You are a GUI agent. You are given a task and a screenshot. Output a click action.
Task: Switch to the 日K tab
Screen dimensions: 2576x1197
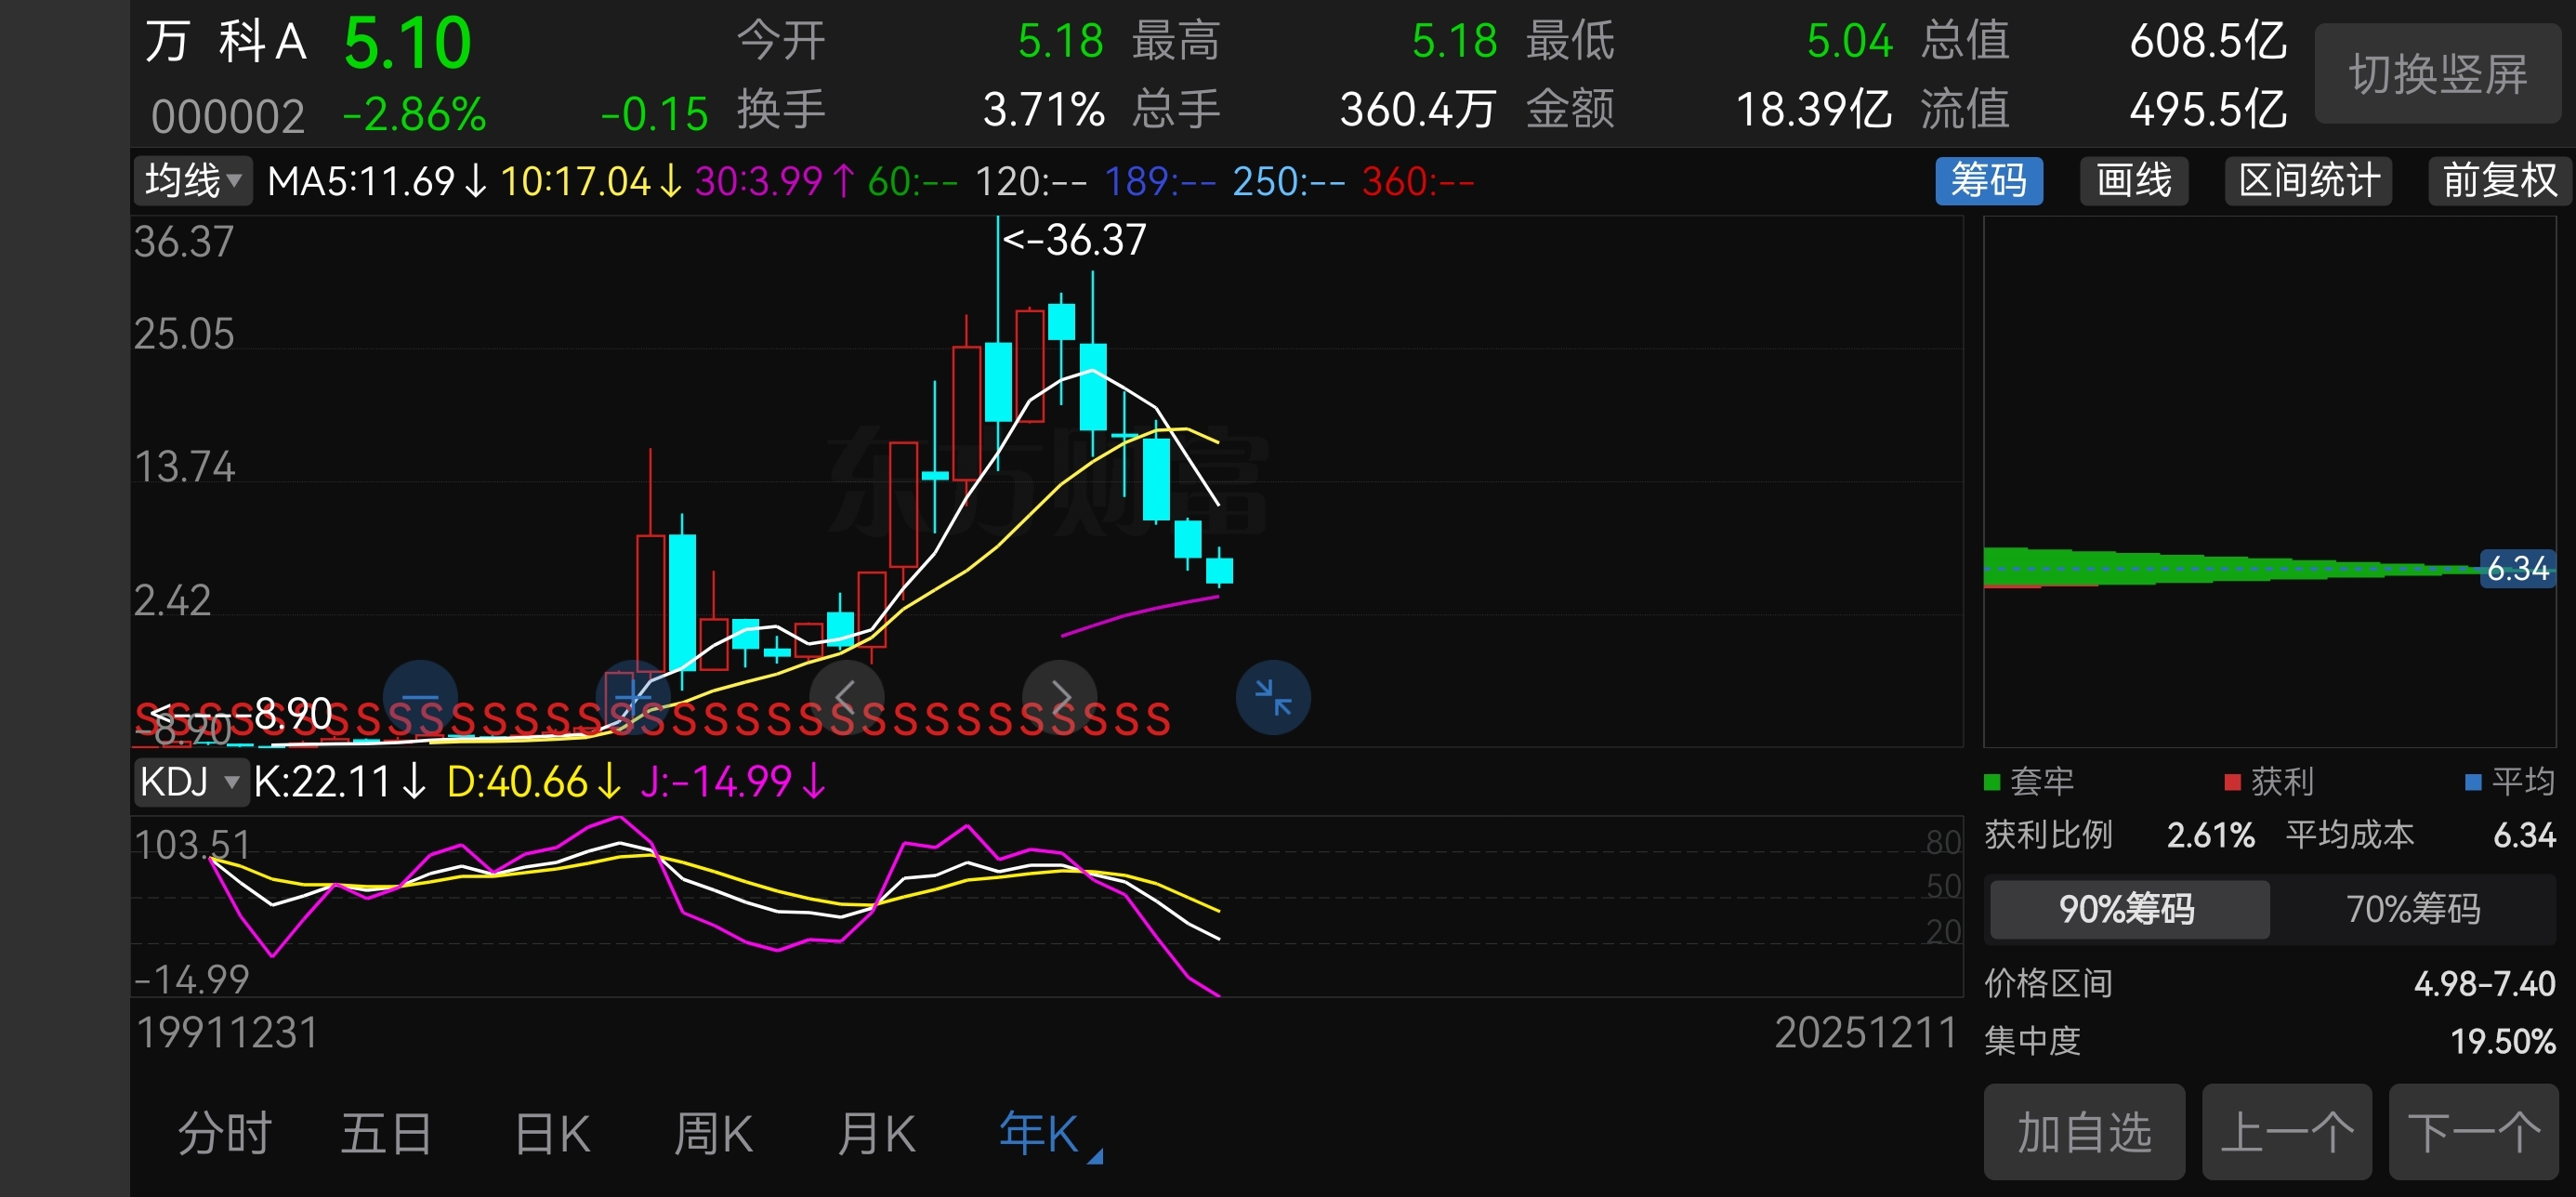point(552,1135)
